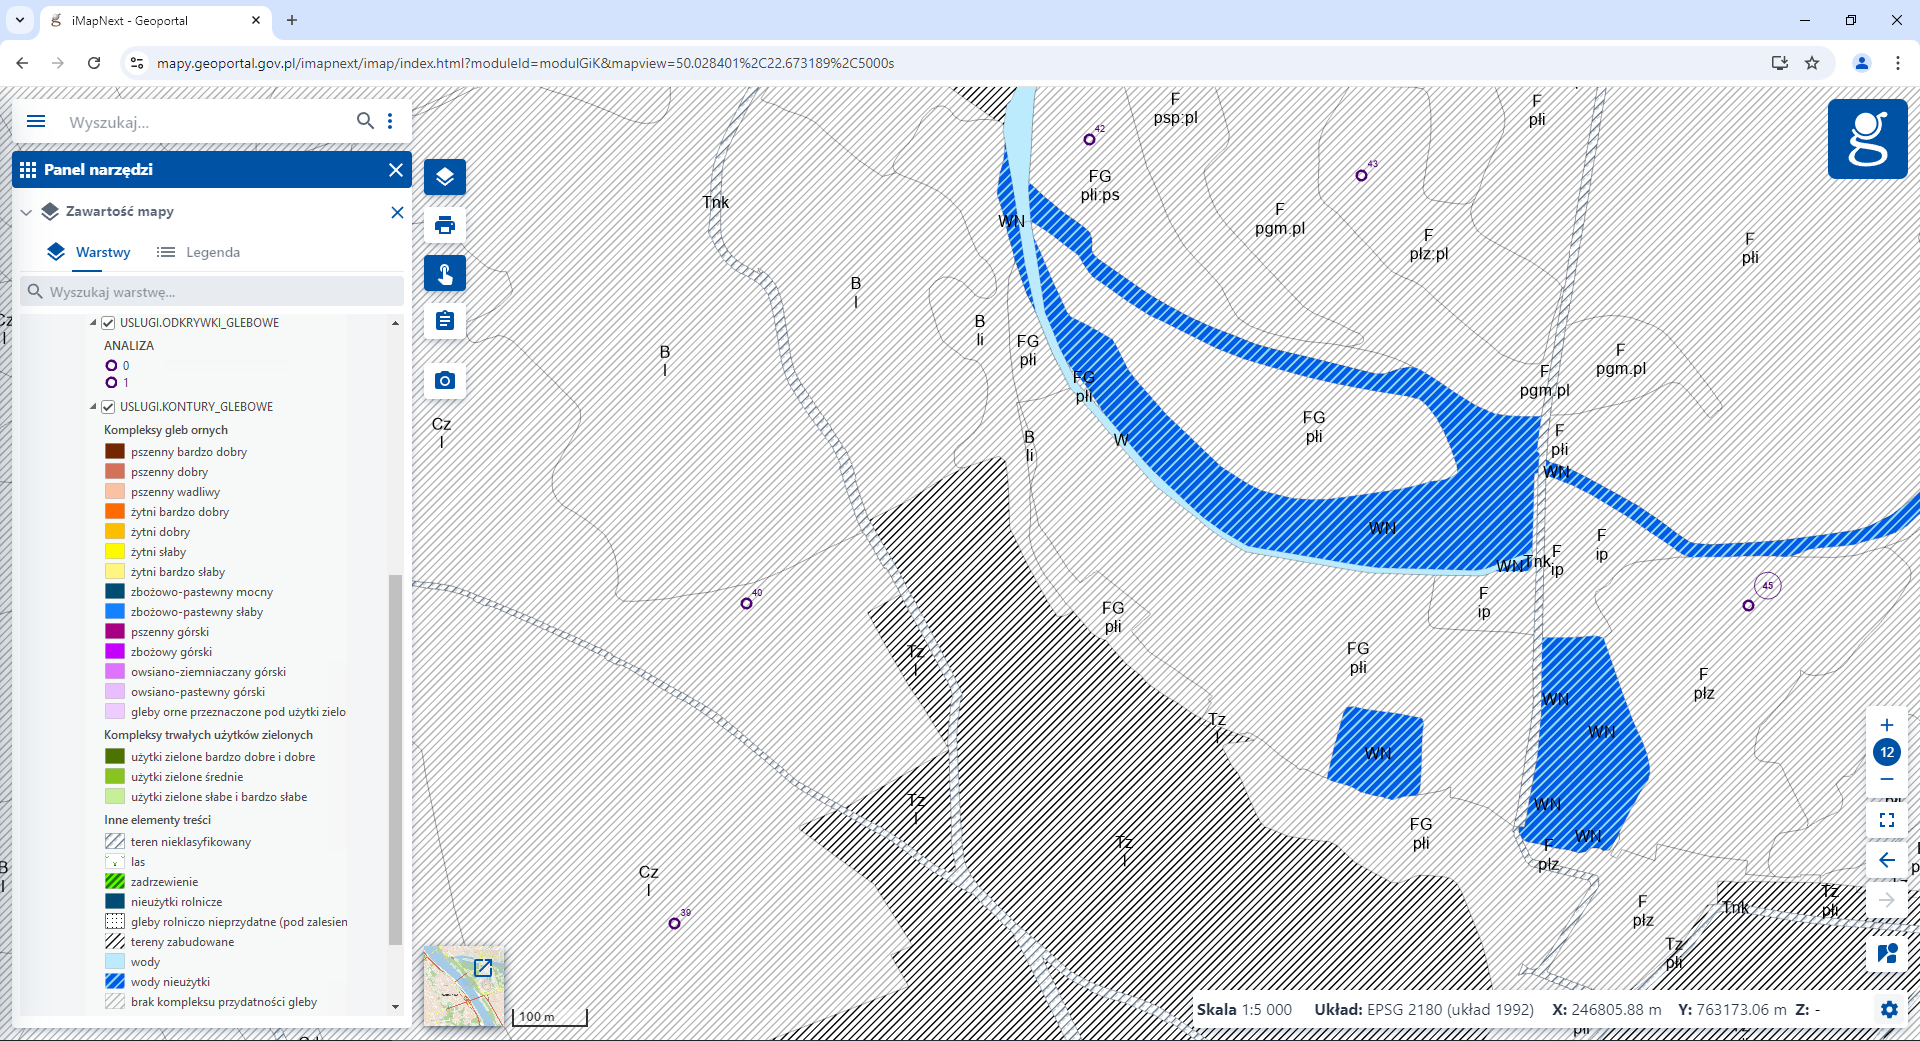Uncheck USLUGI.ODKRYWKI_GLEBOWE layer checkbox
The height and width of the screenshot is (1041, 1920).
point(108,323)
